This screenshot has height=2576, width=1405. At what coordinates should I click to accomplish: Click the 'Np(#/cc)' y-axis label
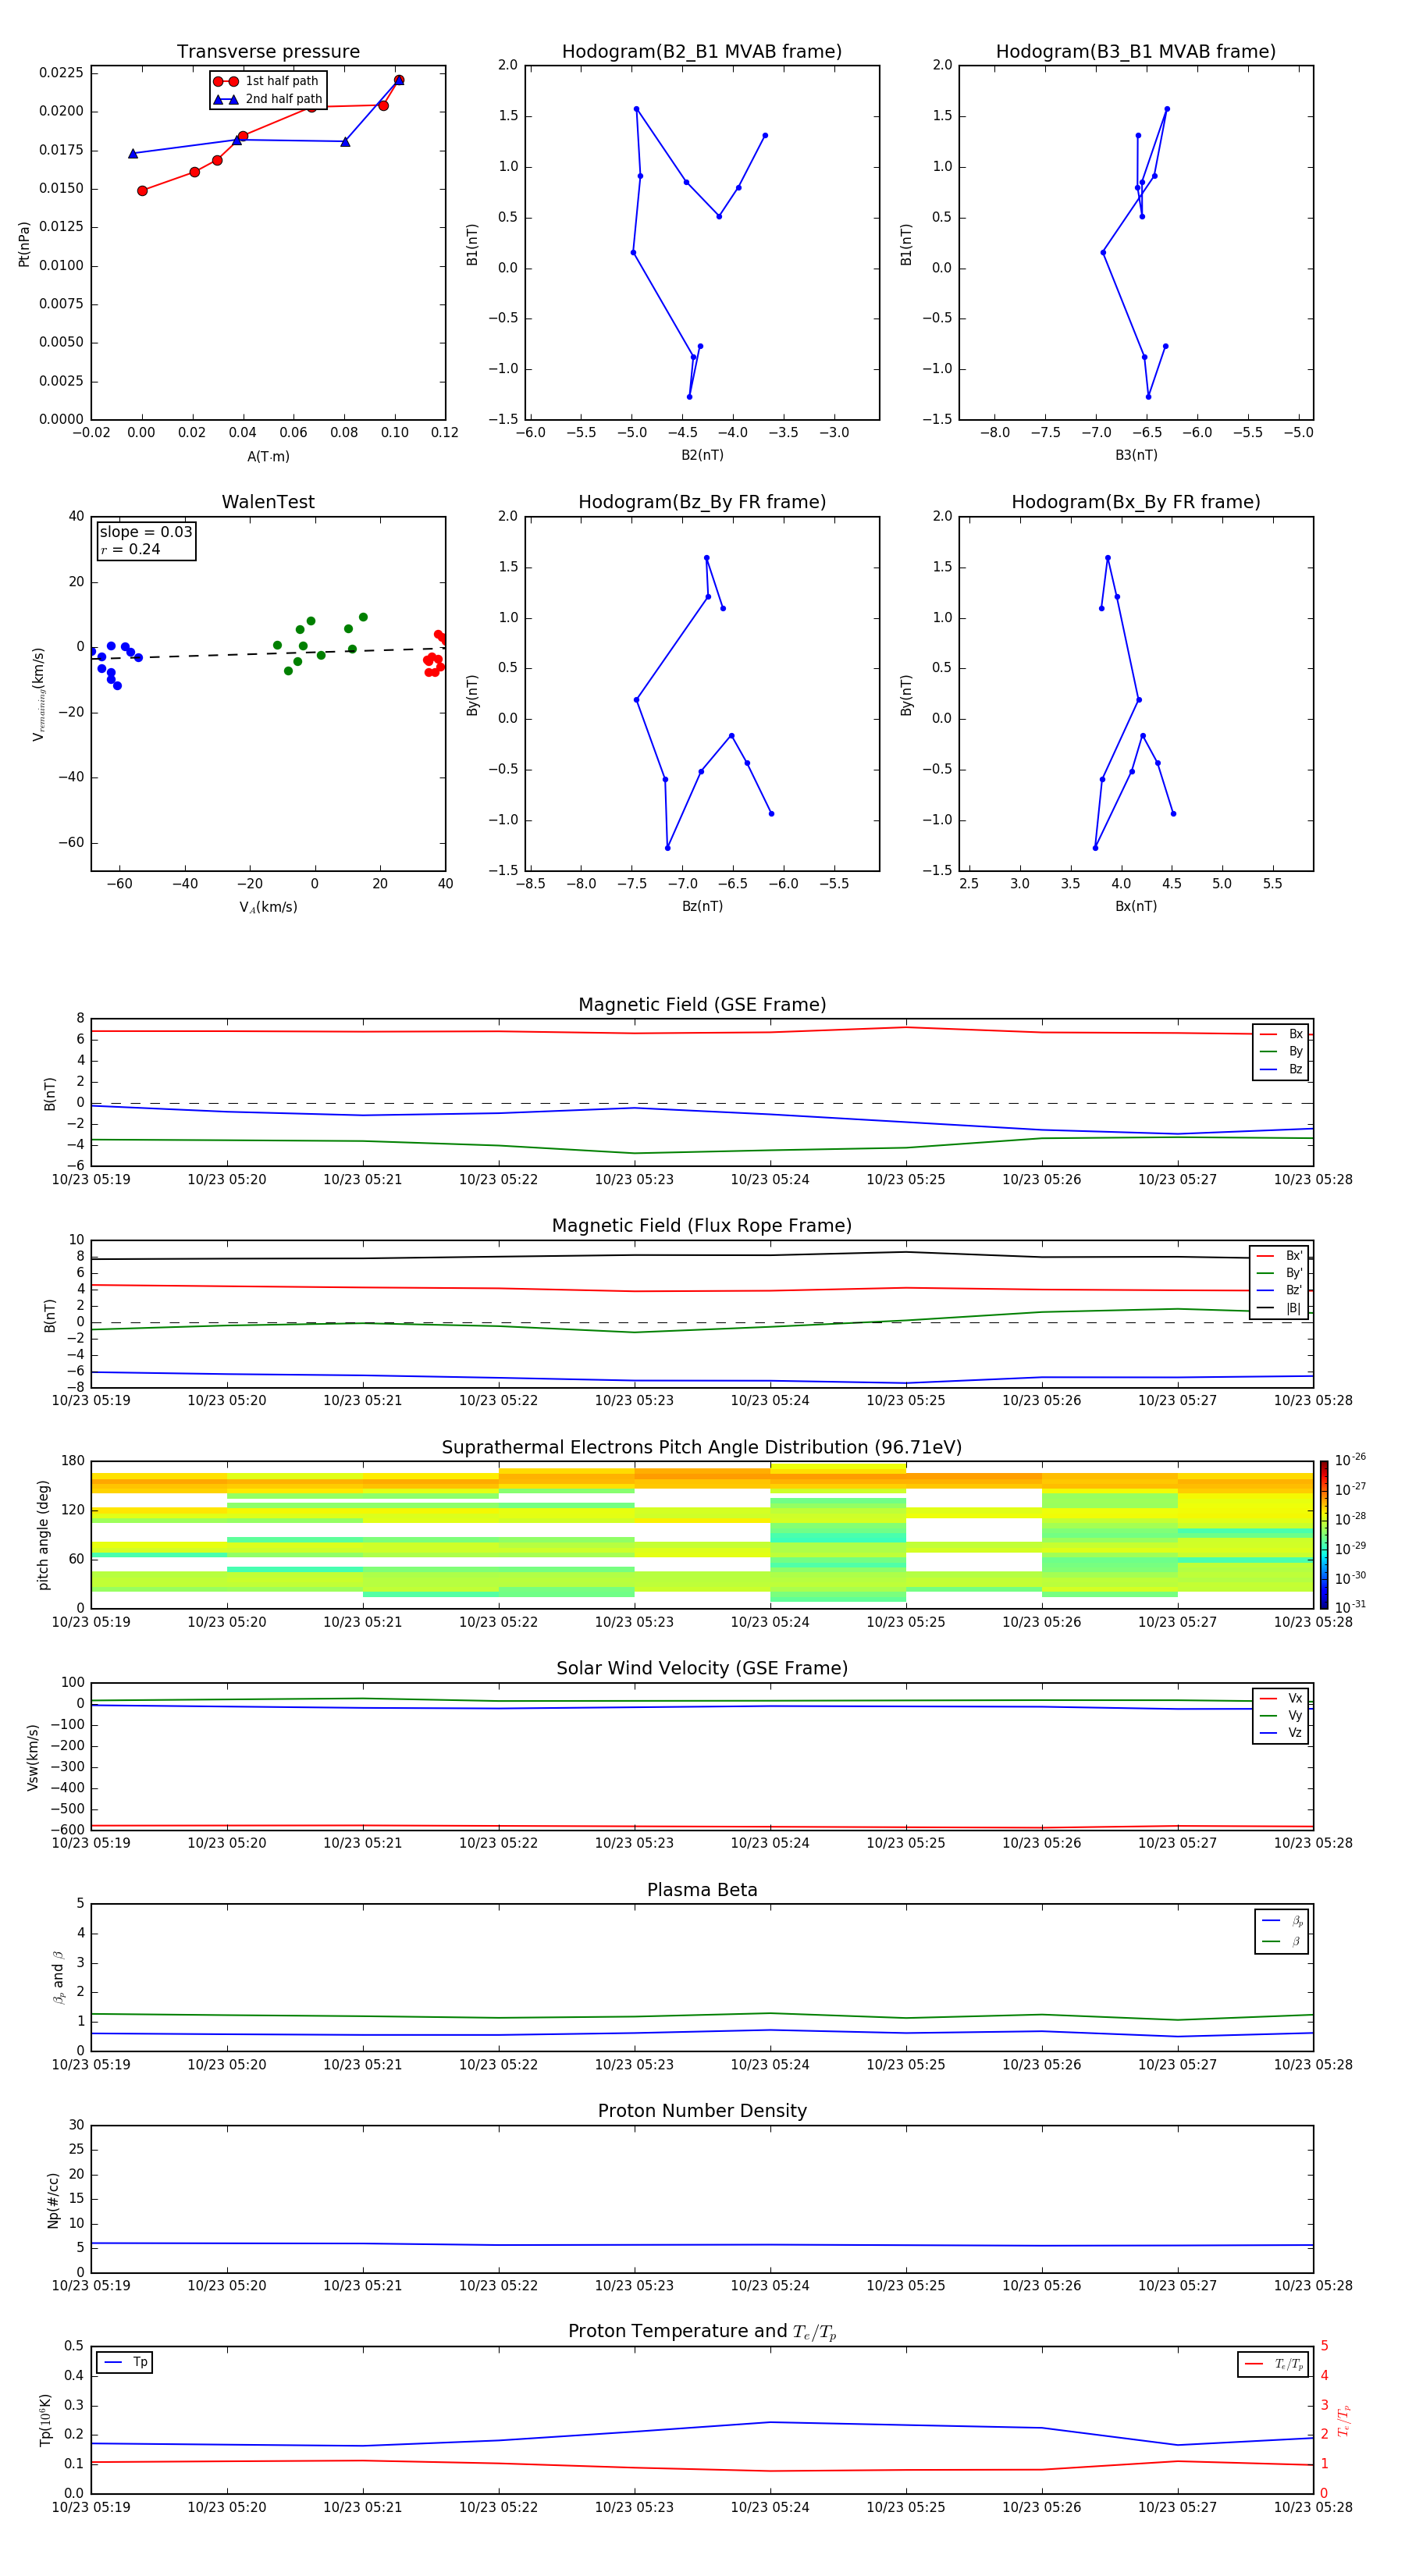[x=53, y=2200]
